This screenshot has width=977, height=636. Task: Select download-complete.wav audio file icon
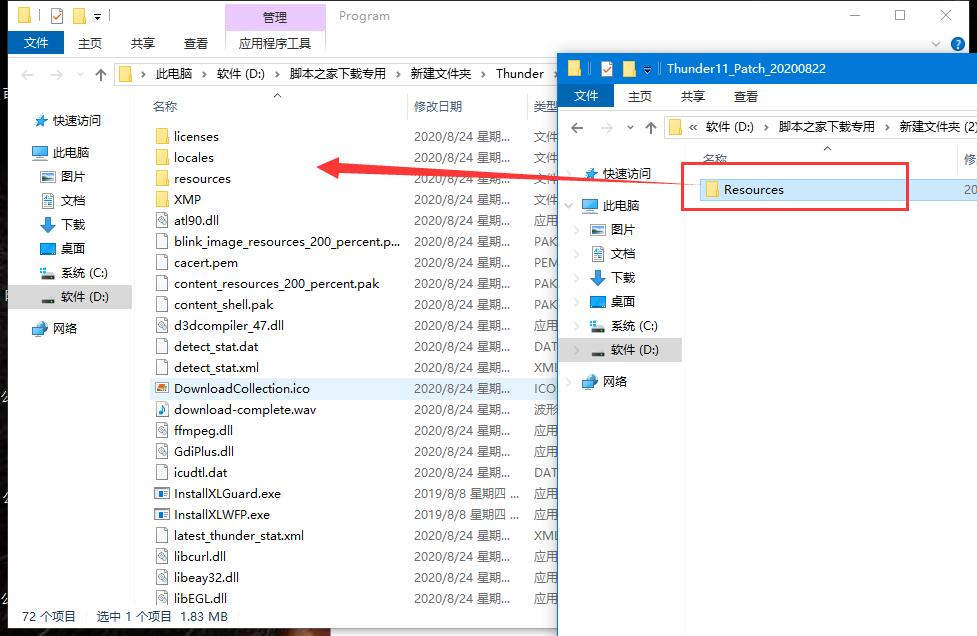(162, 409)
